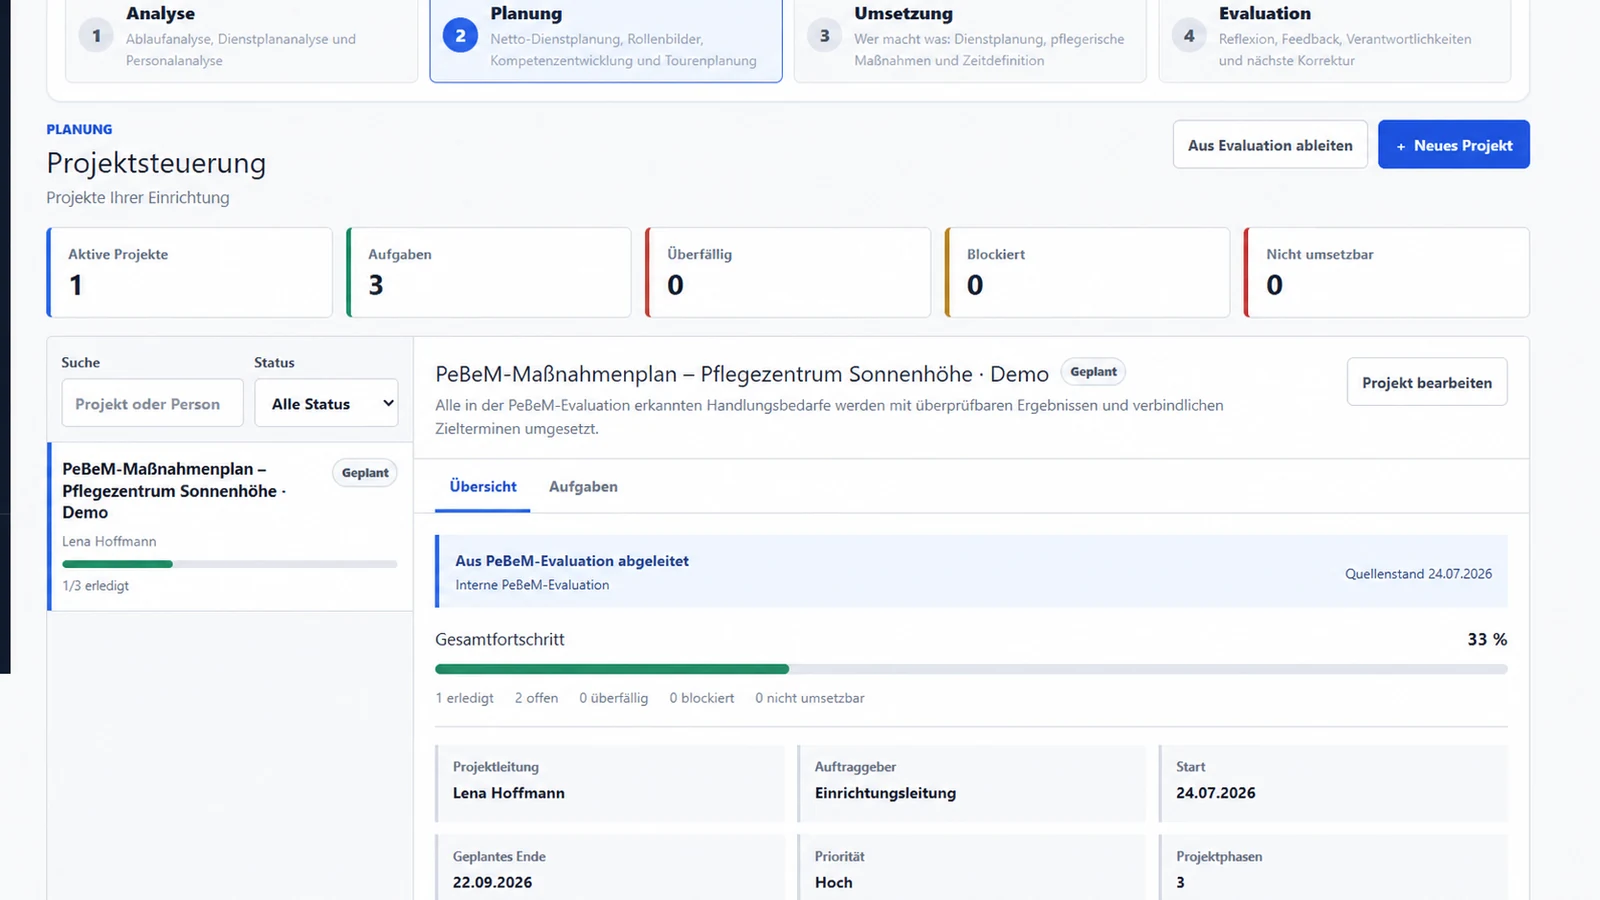Create a new project with Neues Projekt

click(1453, 145)
